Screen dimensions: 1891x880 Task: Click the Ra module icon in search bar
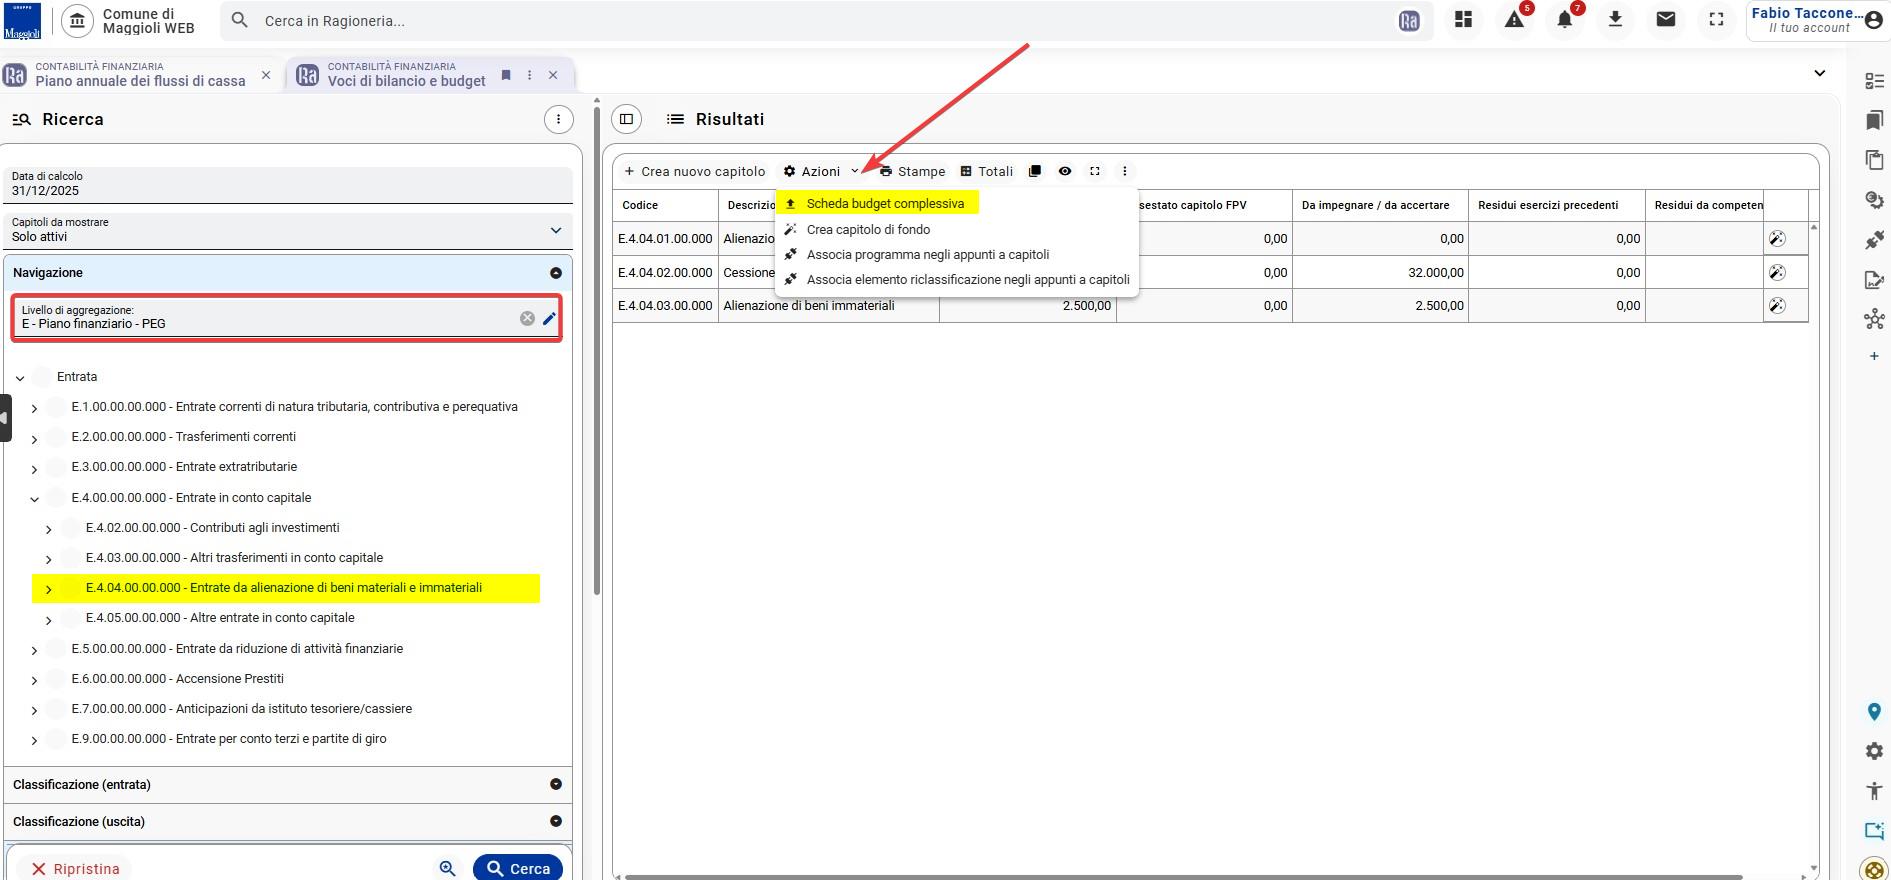click(1409, 21)
